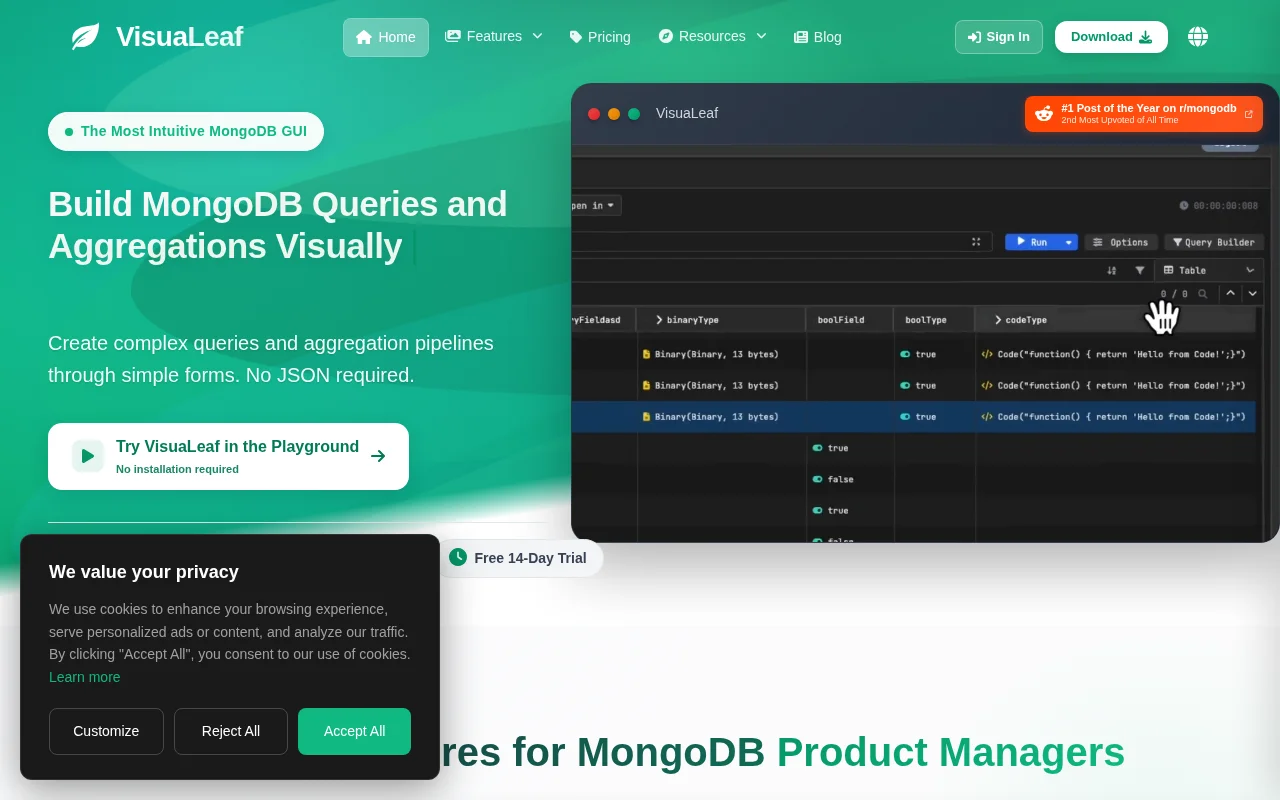
Task: Click the 0 / 0 search count
Action: click(1174, 294)
